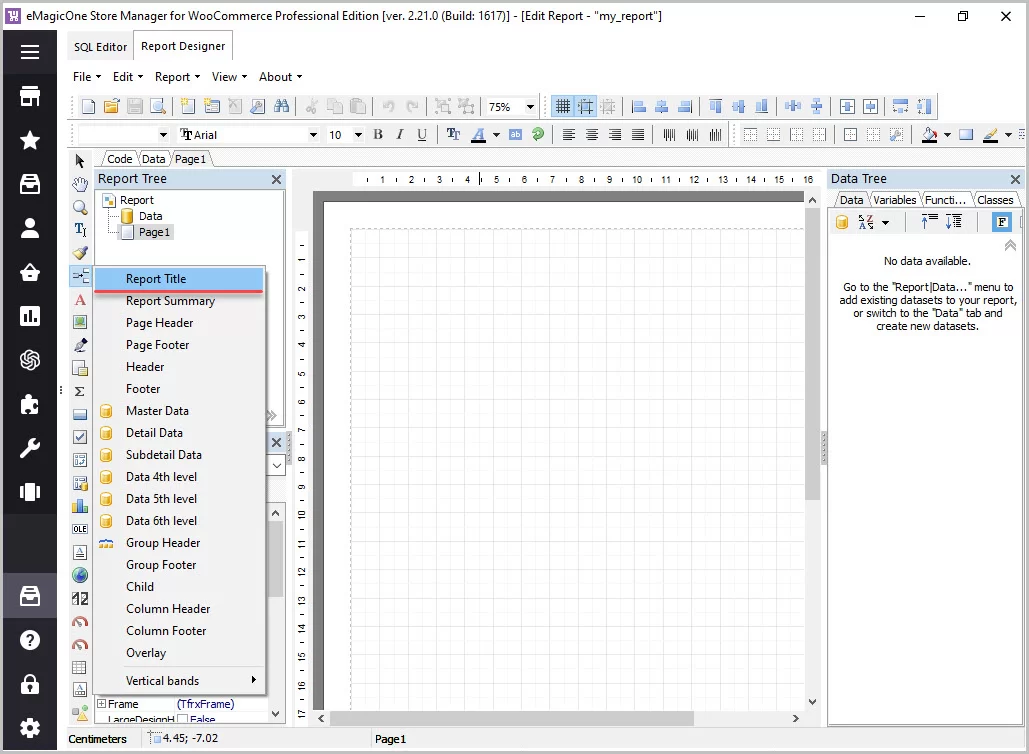The image size is (1029, 754).
Task: Insert a Picture object from the palette
Action: click(80, 322)
